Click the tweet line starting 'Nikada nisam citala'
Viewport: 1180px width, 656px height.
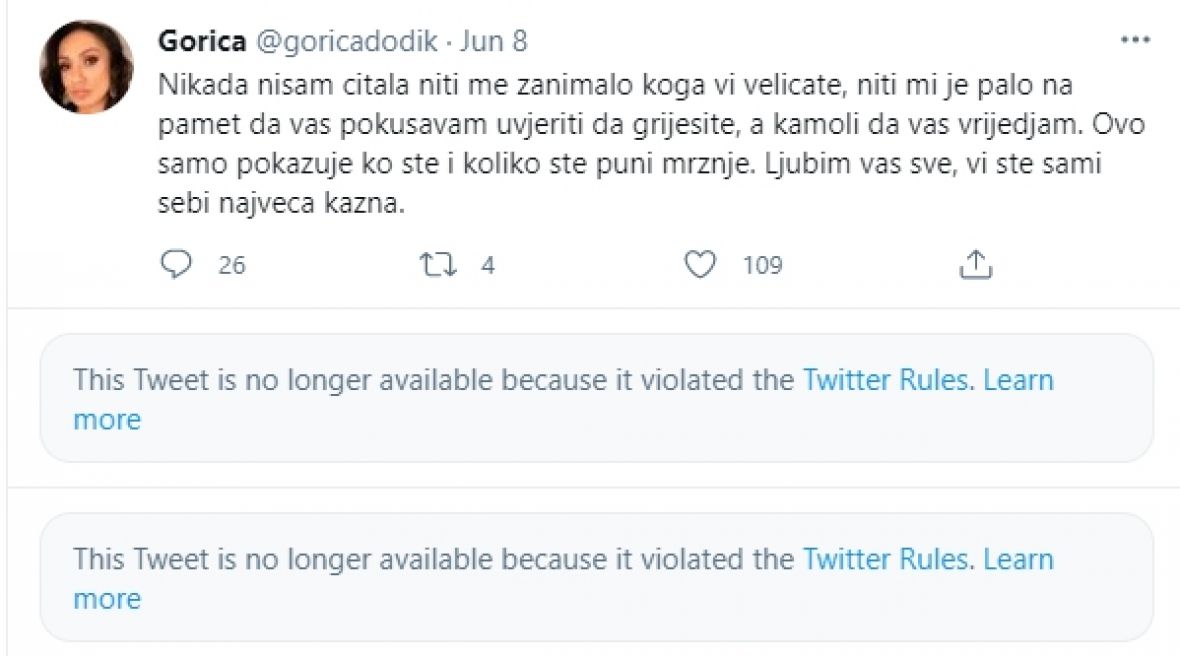(500, 85)
